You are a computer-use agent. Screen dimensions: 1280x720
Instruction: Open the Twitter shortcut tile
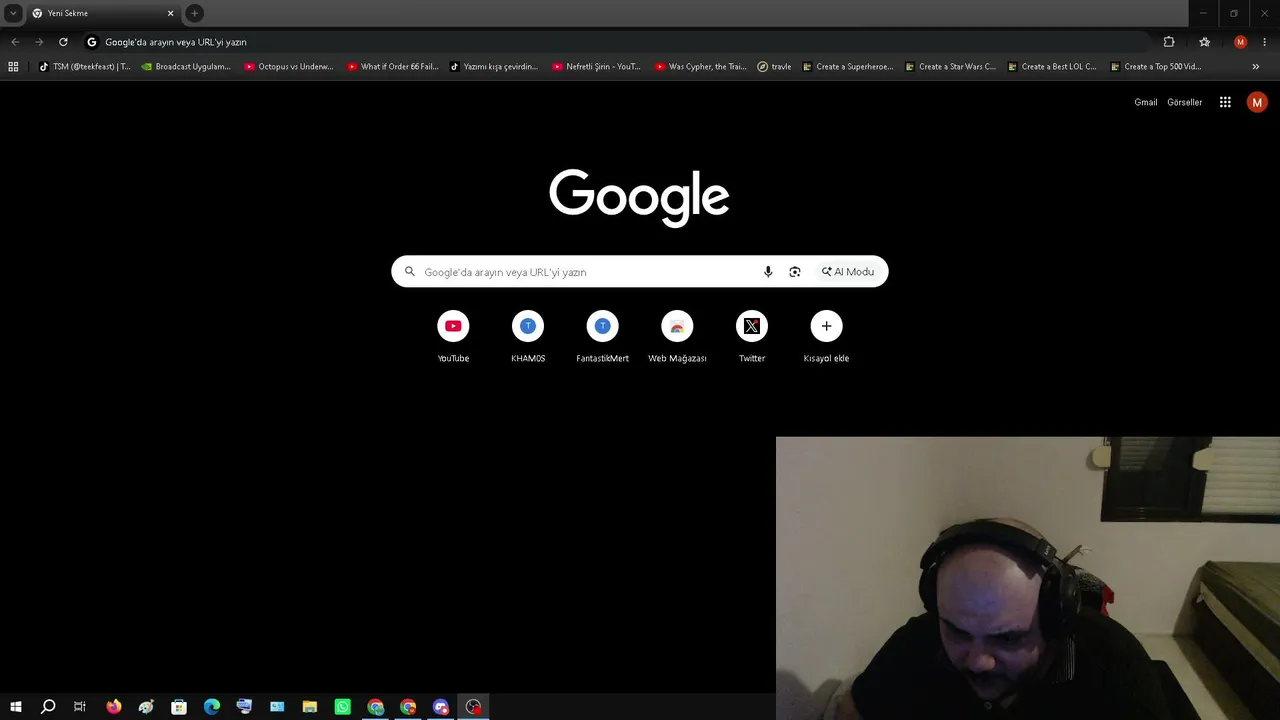[x=752, y=336]
